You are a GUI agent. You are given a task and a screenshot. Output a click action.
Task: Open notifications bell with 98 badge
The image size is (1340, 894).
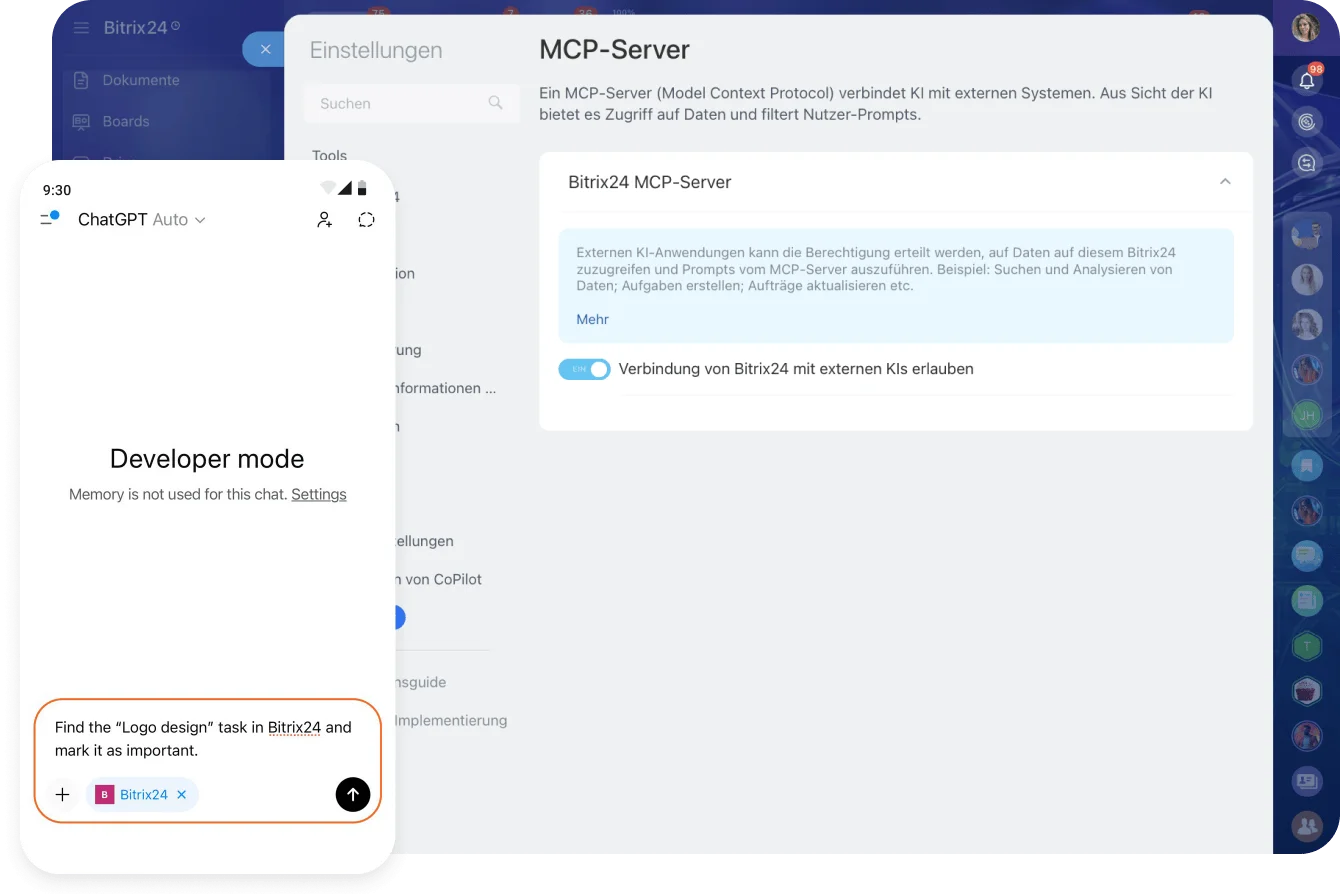point(1306,80)
